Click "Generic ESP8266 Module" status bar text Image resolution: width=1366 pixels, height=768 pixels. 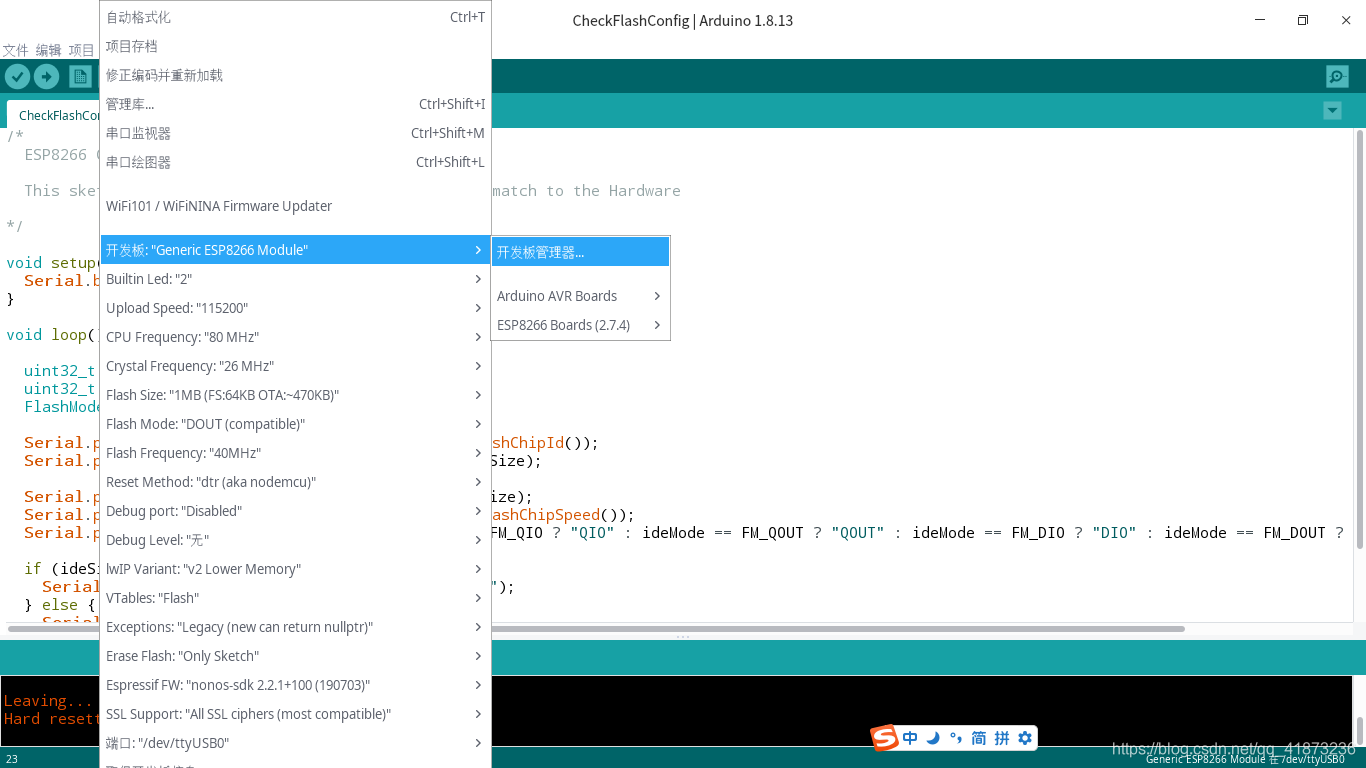1205,759
